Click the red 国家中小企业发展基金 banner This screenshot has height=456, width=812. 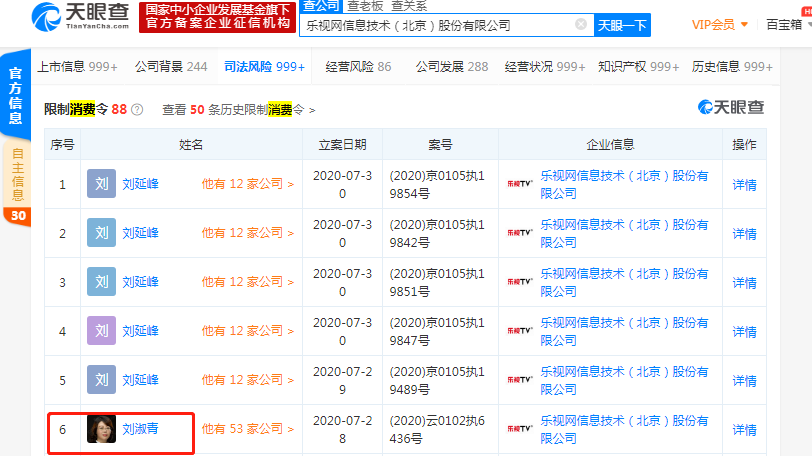(x=217, y=17)
